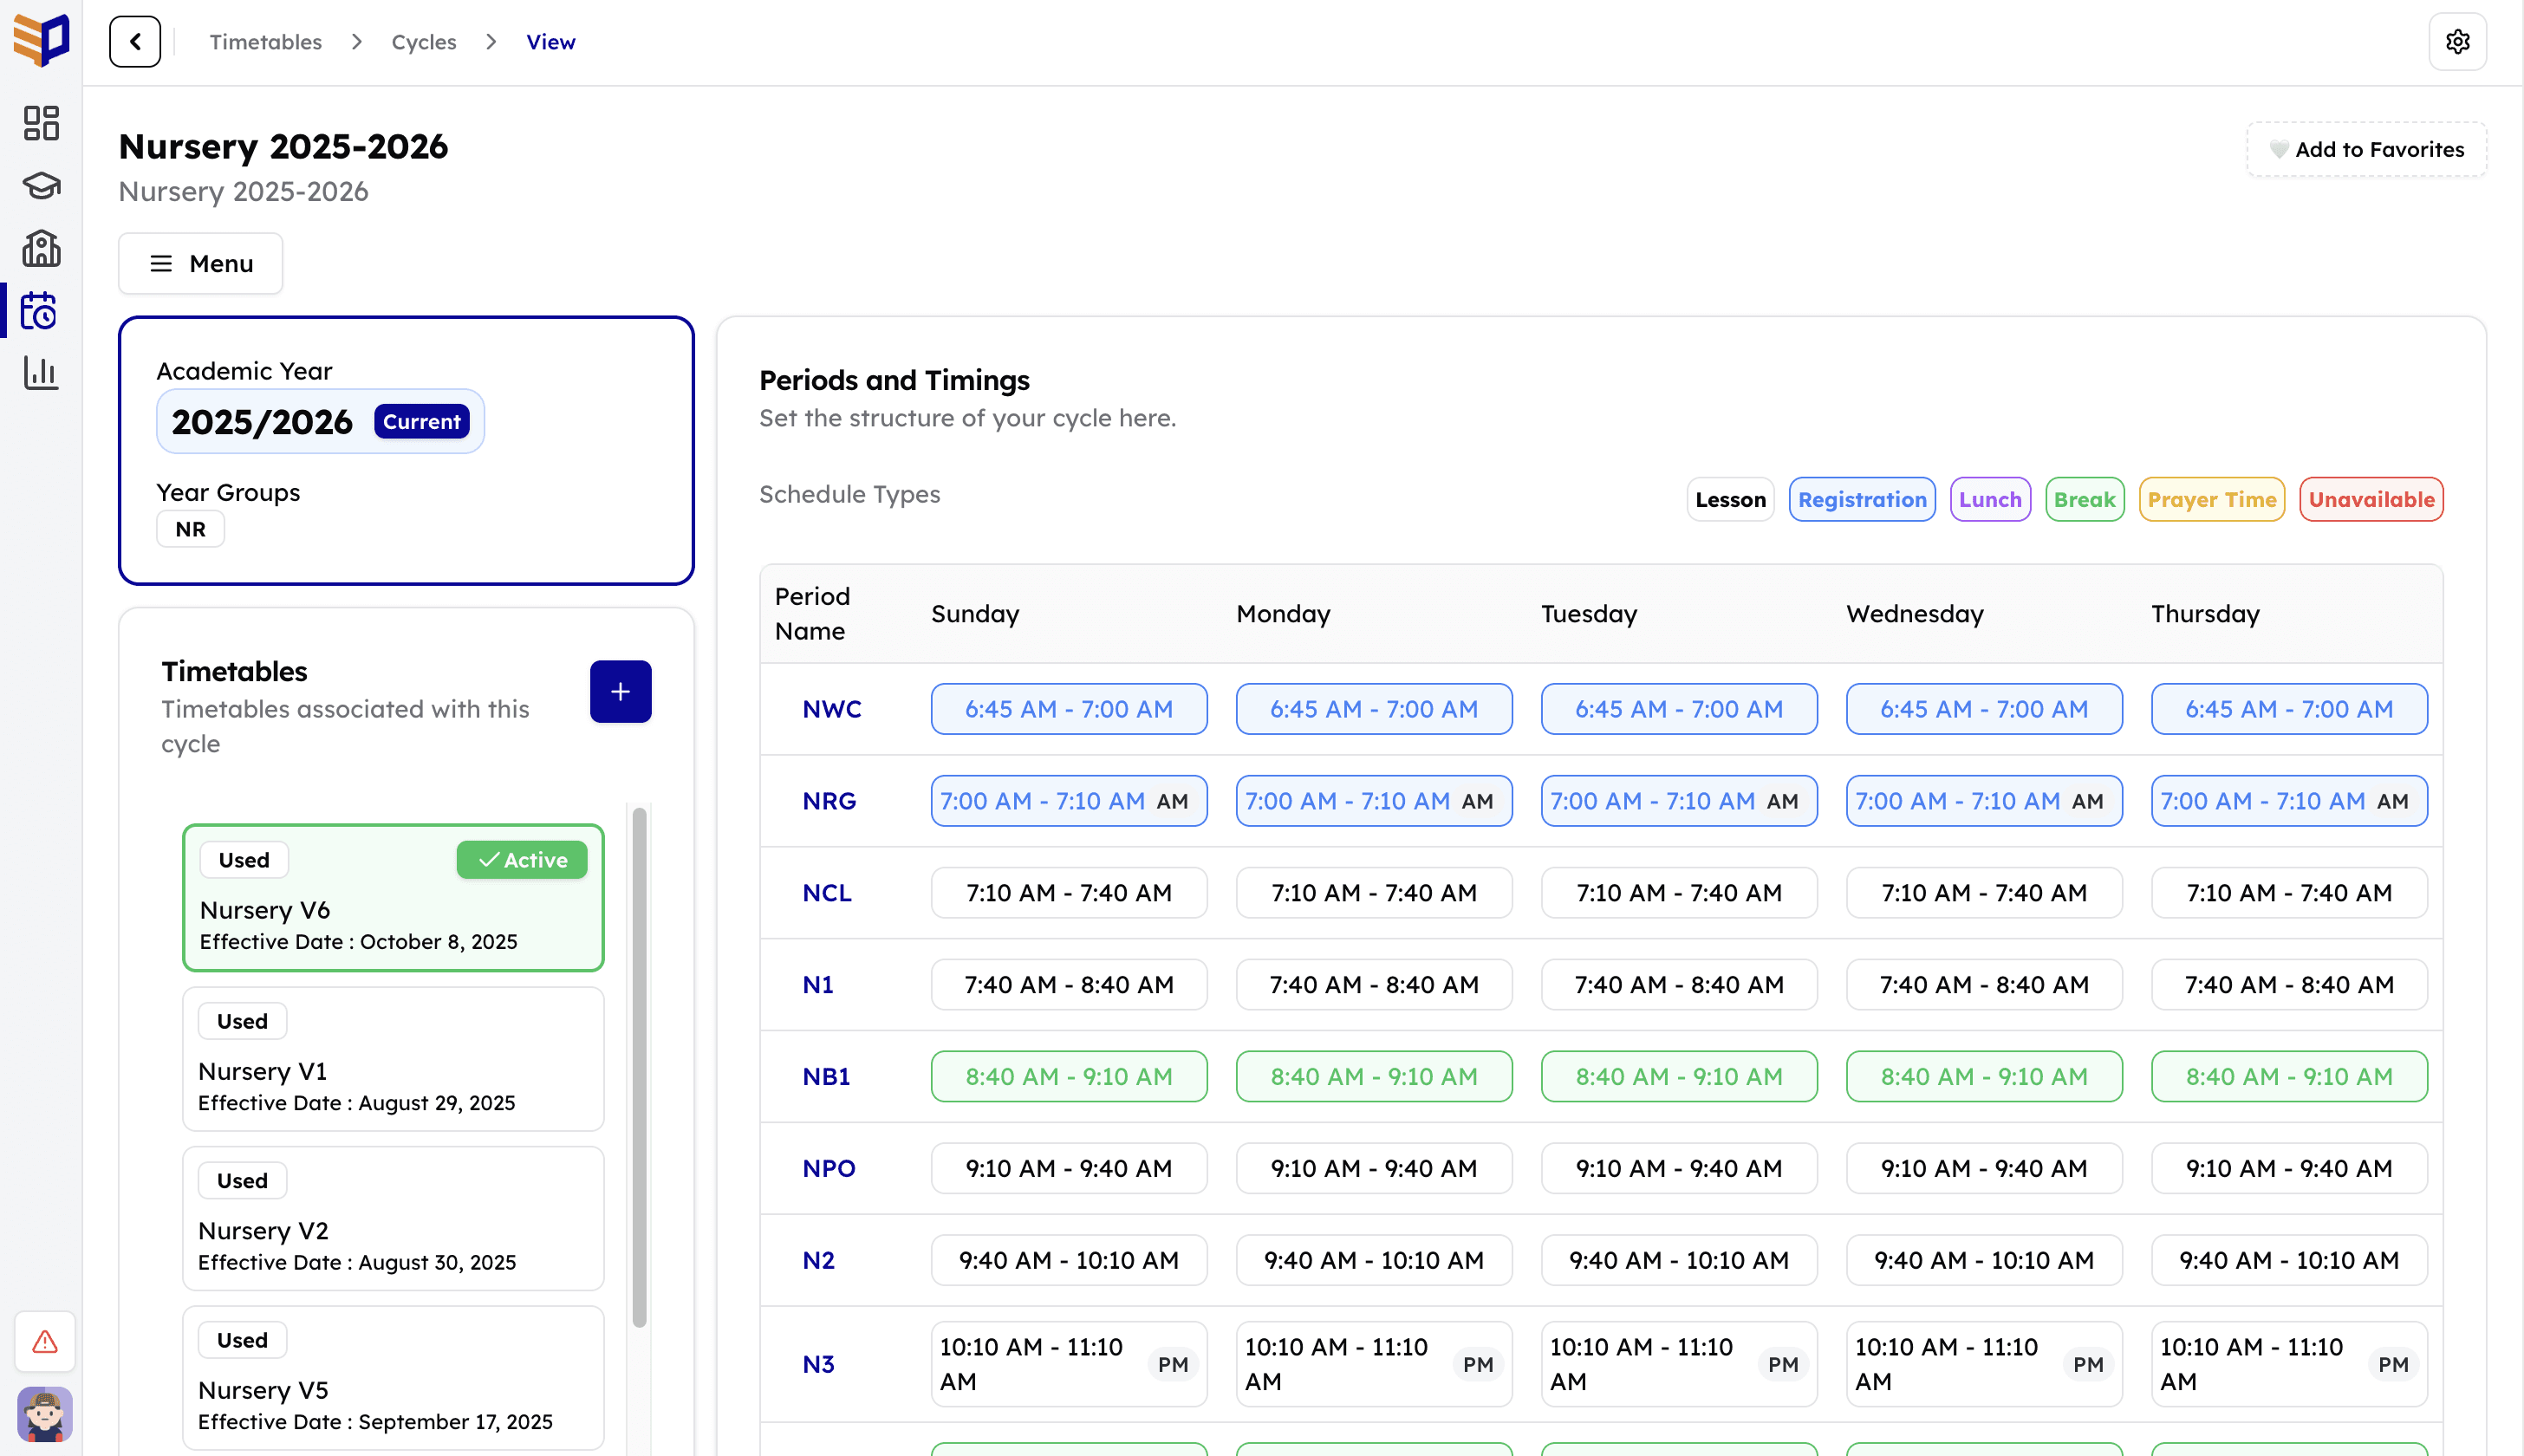Click Wednesday N1 7:40 AM - 8:40 AM slot
Screen dimensions: 2524x1456
point(1984,985)
